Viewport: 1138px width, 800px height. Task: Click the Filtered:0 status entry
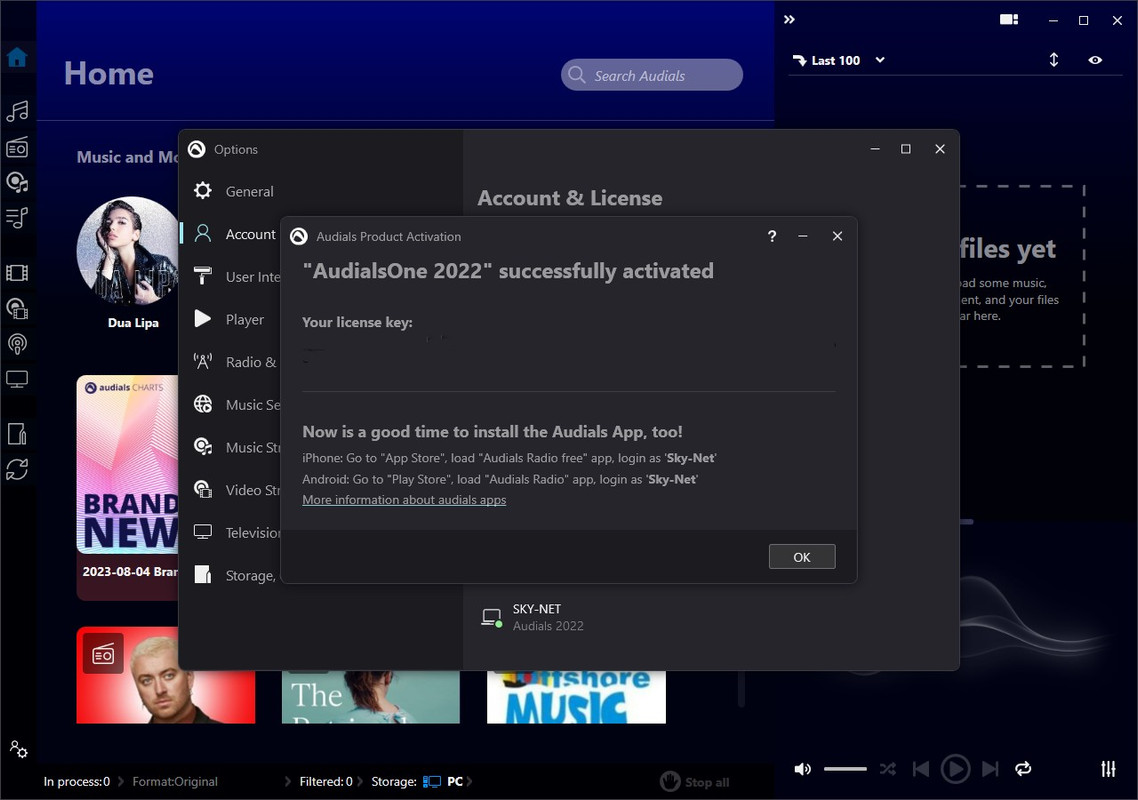(326, 782)
